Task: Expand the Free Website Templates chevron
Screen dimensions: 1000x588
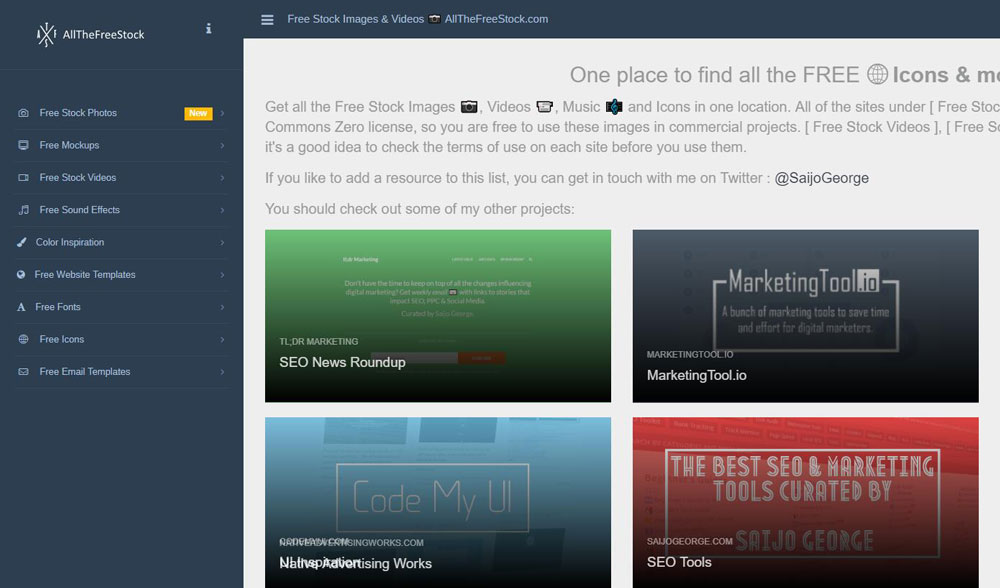Action: (222, 275)
